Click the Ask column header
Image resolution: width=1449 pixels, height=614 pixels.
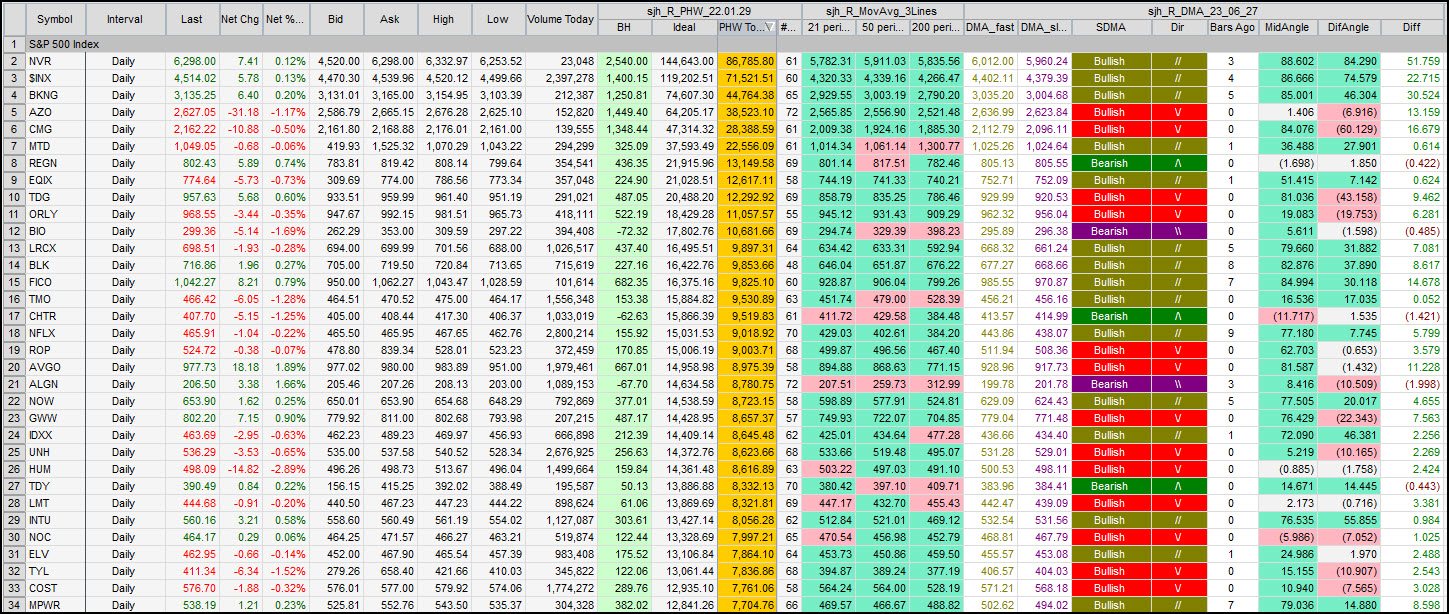pyautogui.click(x=390, y=19)
